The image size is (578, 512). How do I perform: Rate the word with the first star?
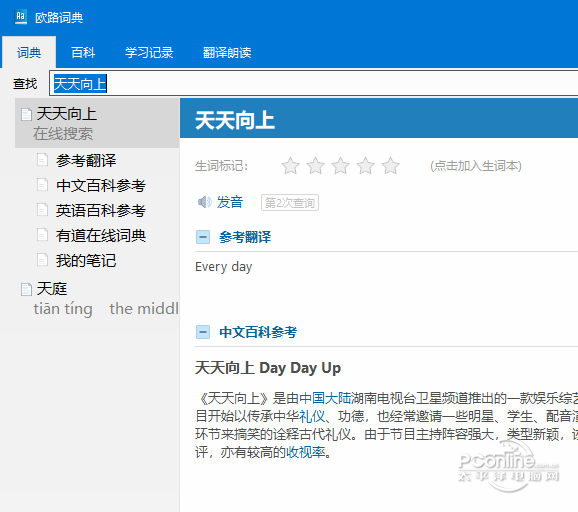tap(290, 166)
